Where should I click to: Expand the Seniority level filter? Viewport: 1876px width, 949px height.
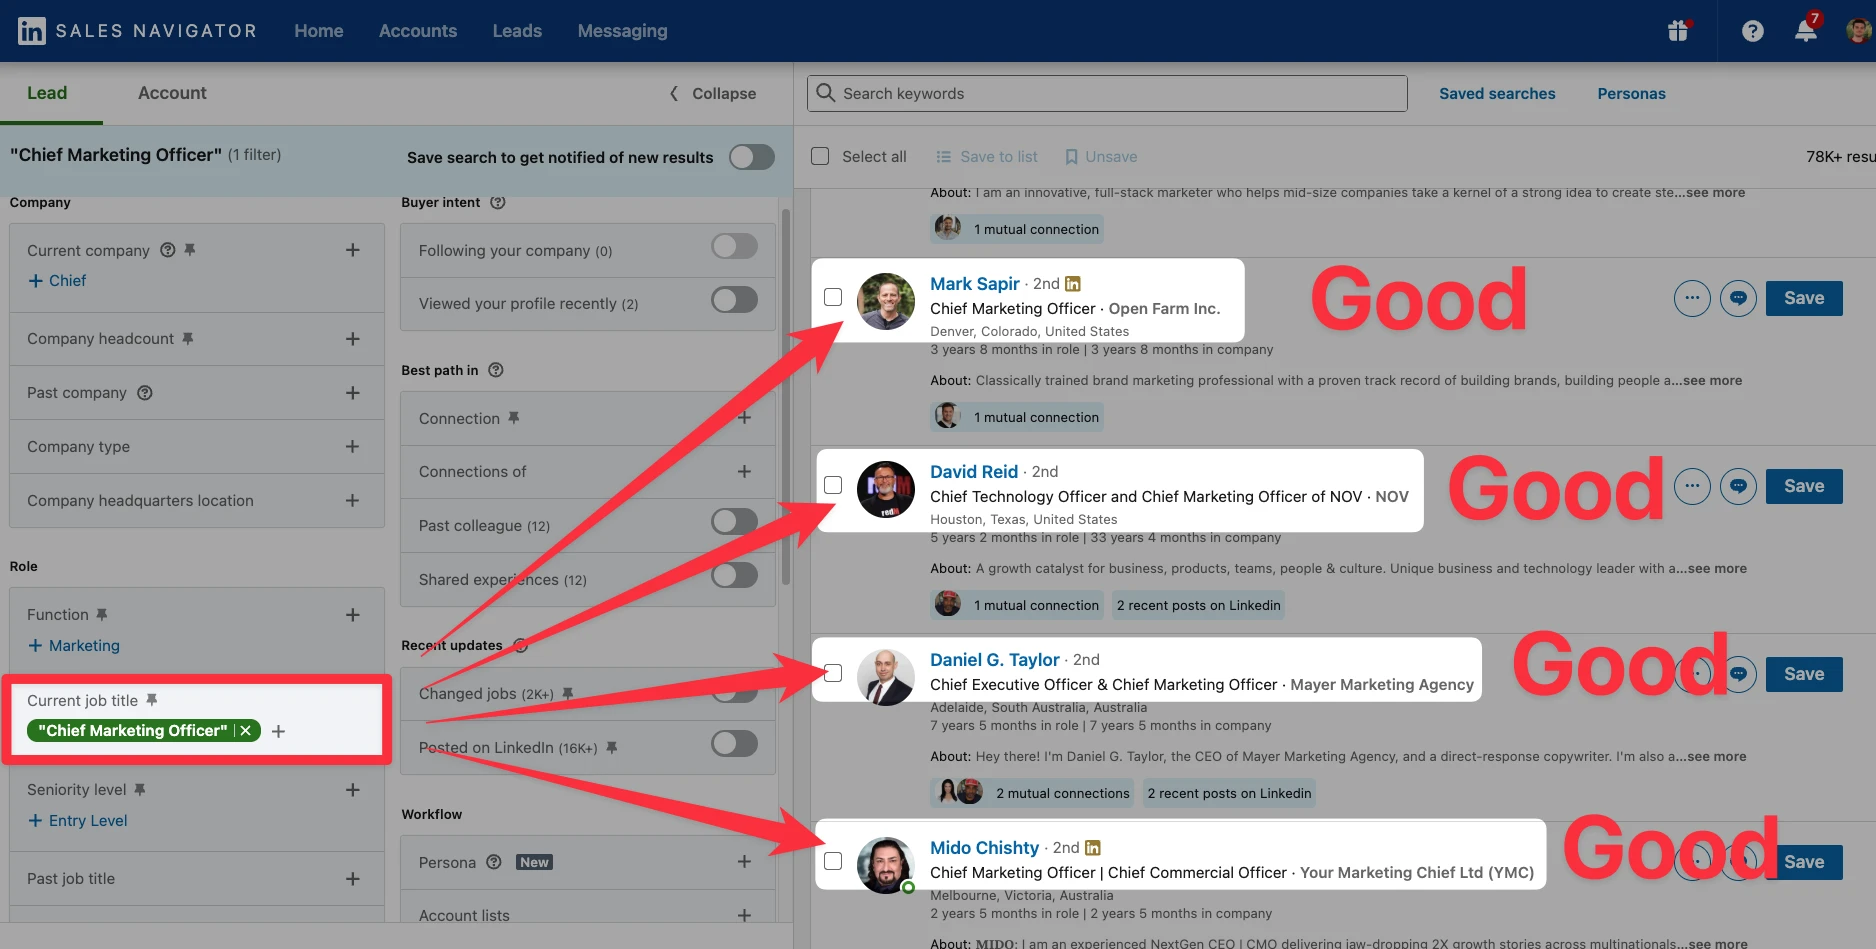click(353, 790)
